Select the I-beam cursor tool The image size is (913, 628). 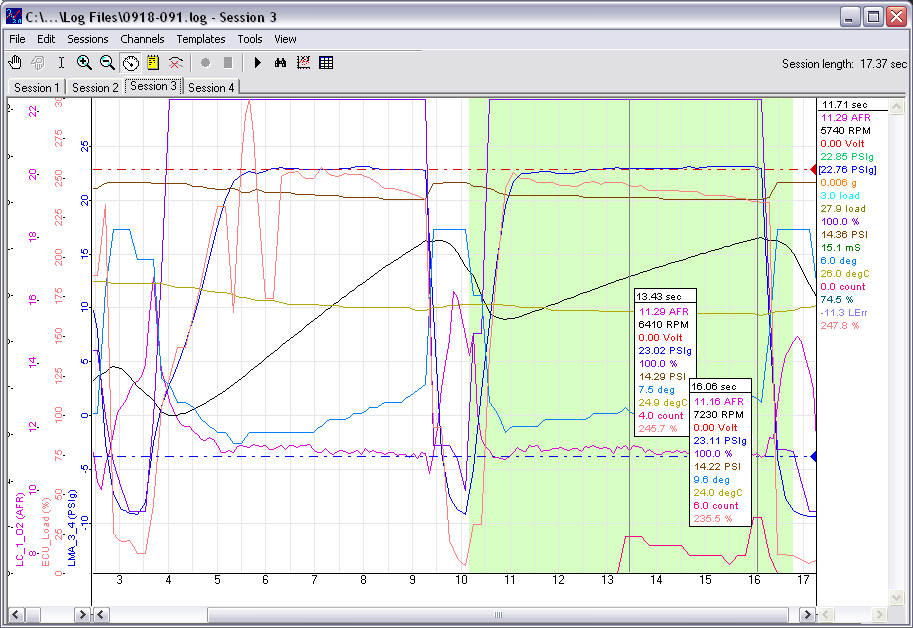(x=61, y=62)
